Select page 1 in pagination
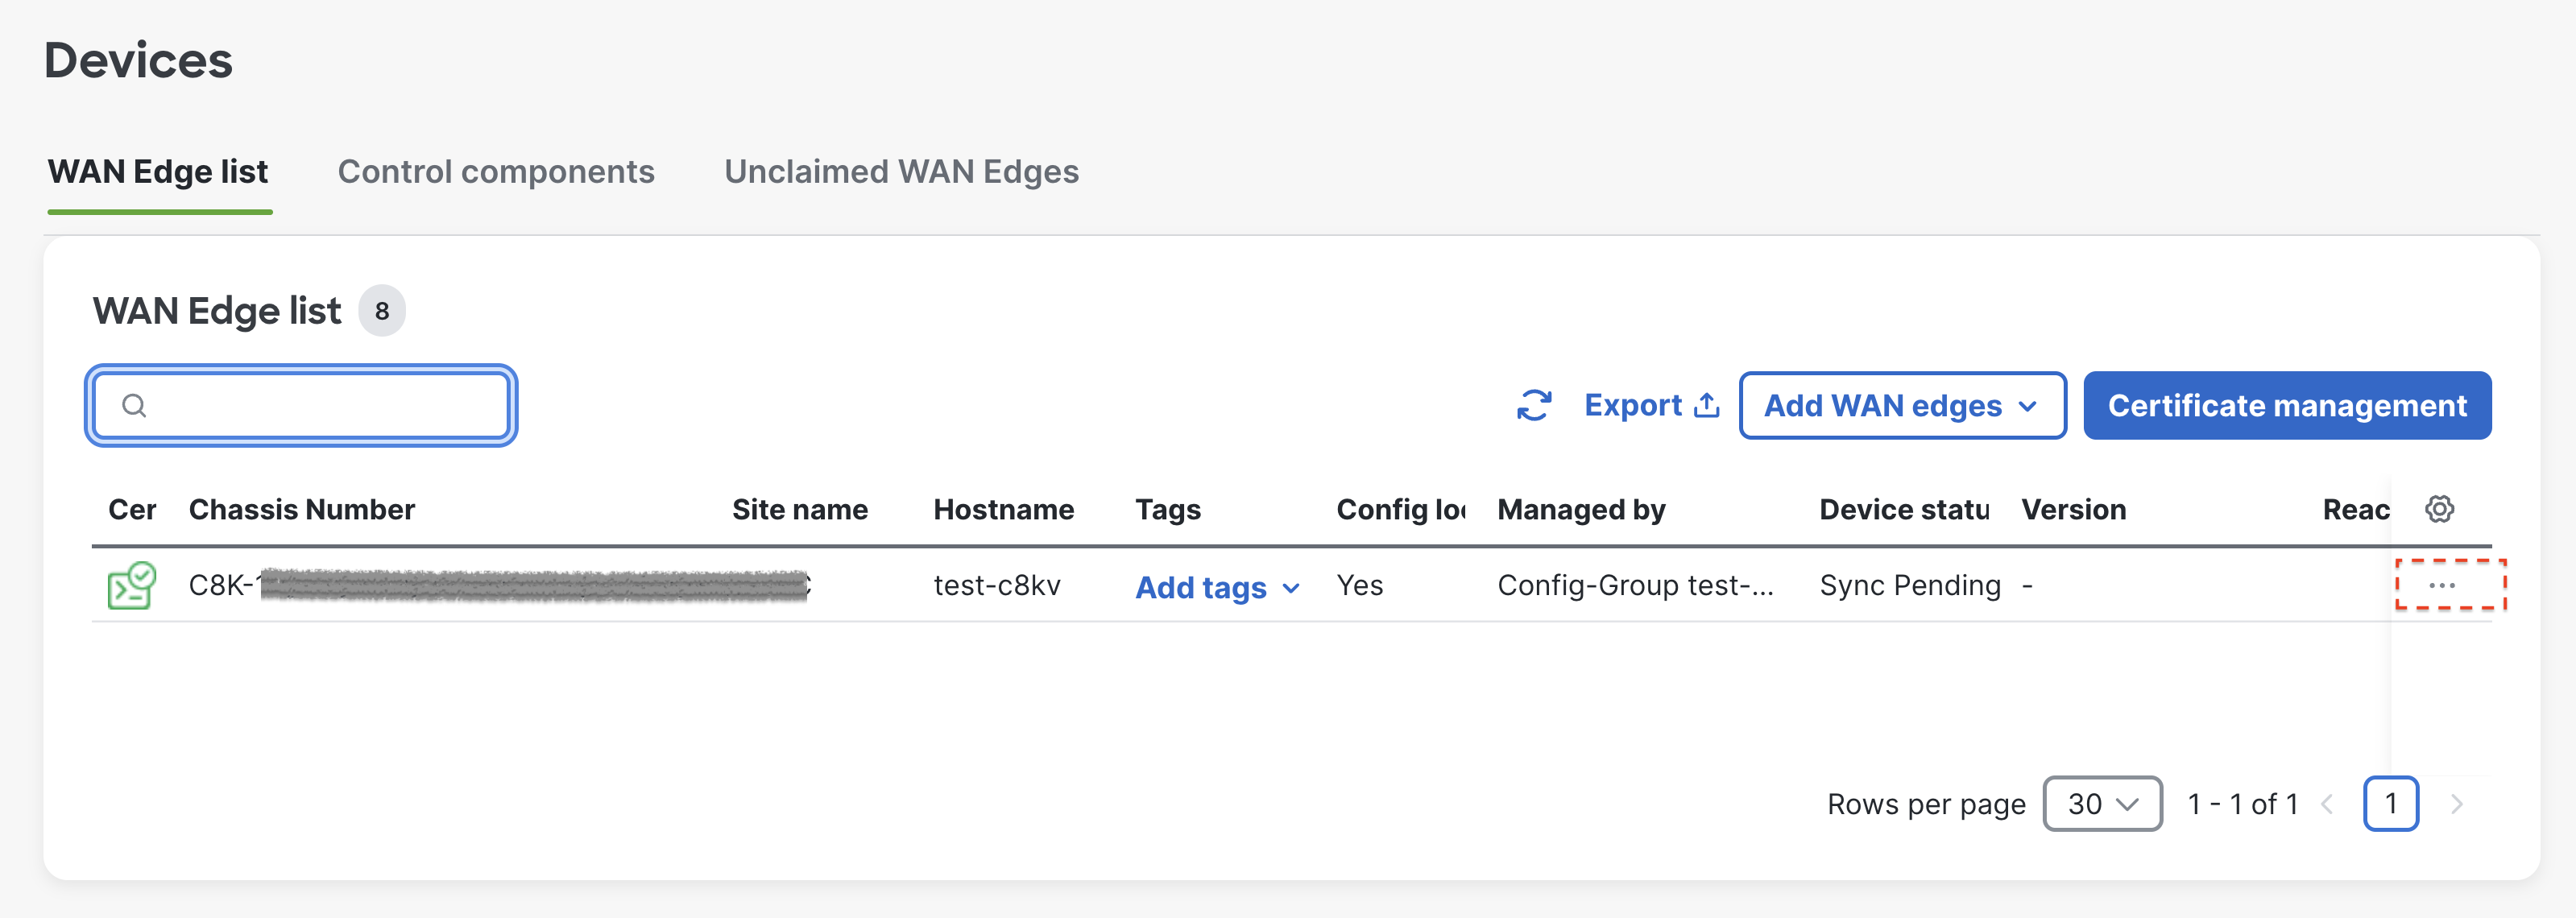The image size is (2576, 918). (x=2392, y=803)
